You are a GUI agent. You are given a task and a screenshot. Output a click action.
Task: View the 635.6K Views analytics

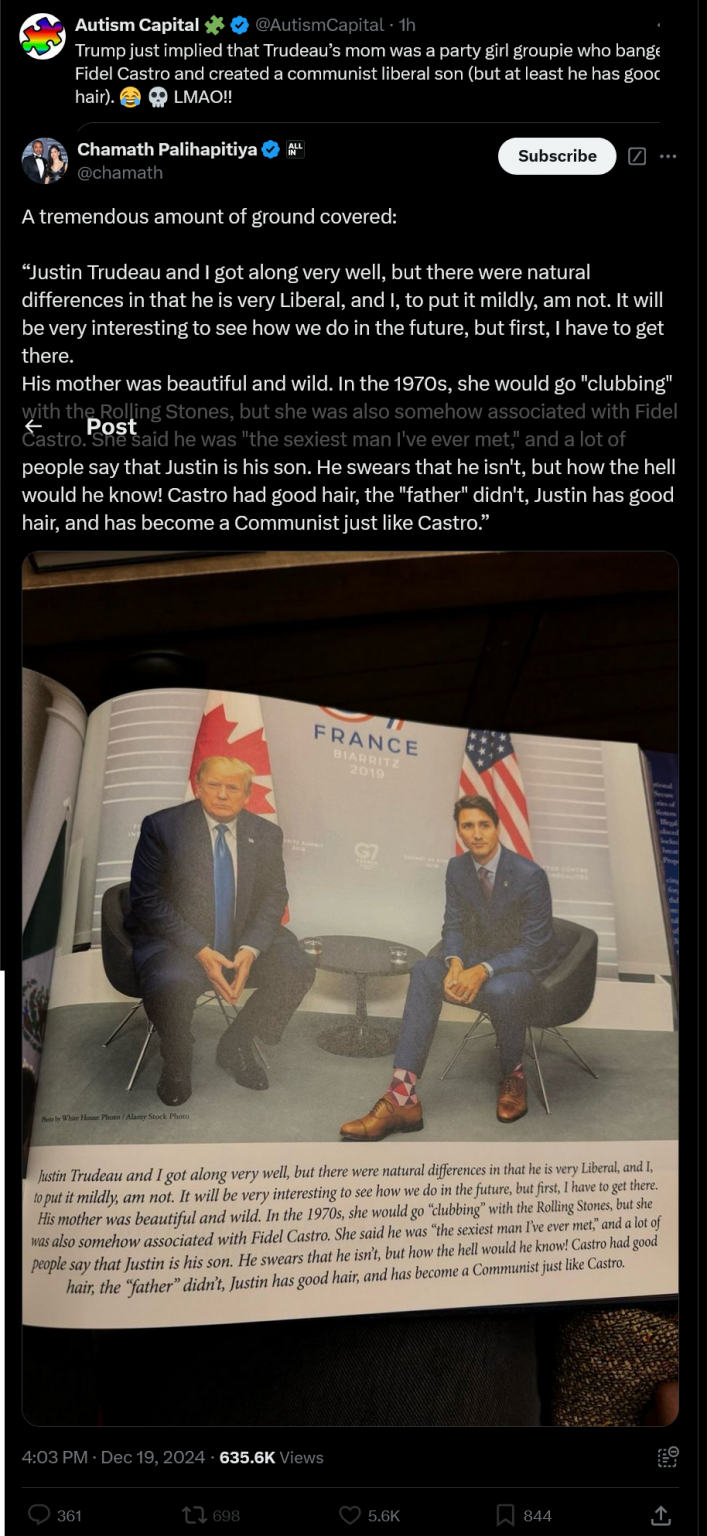click(271, 1457)
